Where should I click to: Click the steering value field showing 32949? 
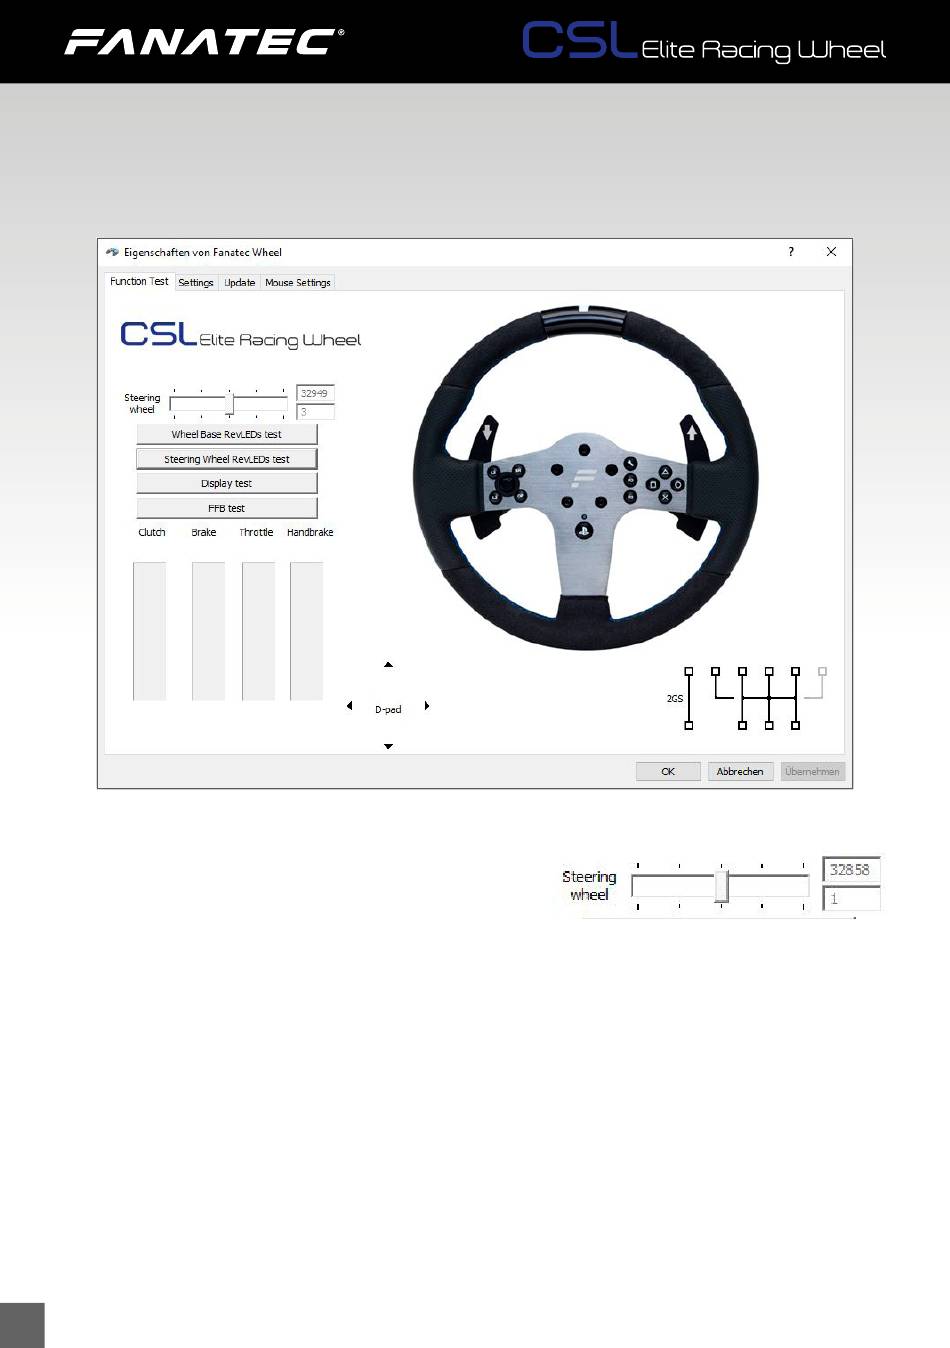315,393
